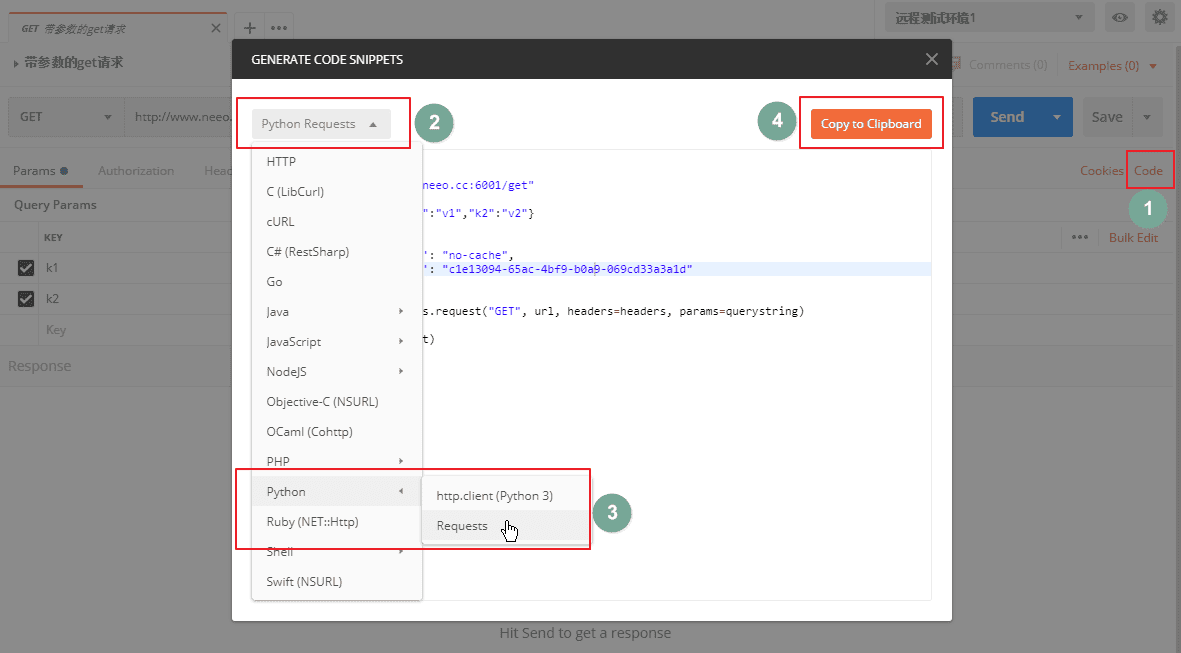This screenshot has height=653, width=1181.
Task: Click the Bulk Edit link
Action: click(1133, 237)
